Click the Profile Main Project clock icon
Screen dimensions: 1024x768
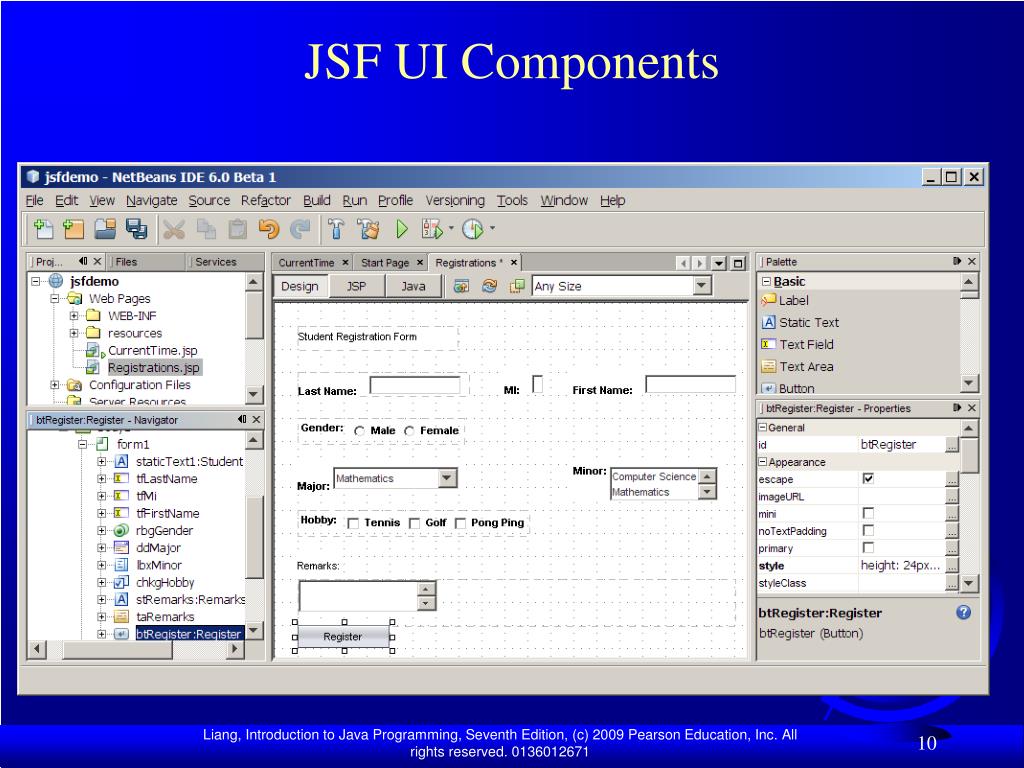tap(473, 229)
